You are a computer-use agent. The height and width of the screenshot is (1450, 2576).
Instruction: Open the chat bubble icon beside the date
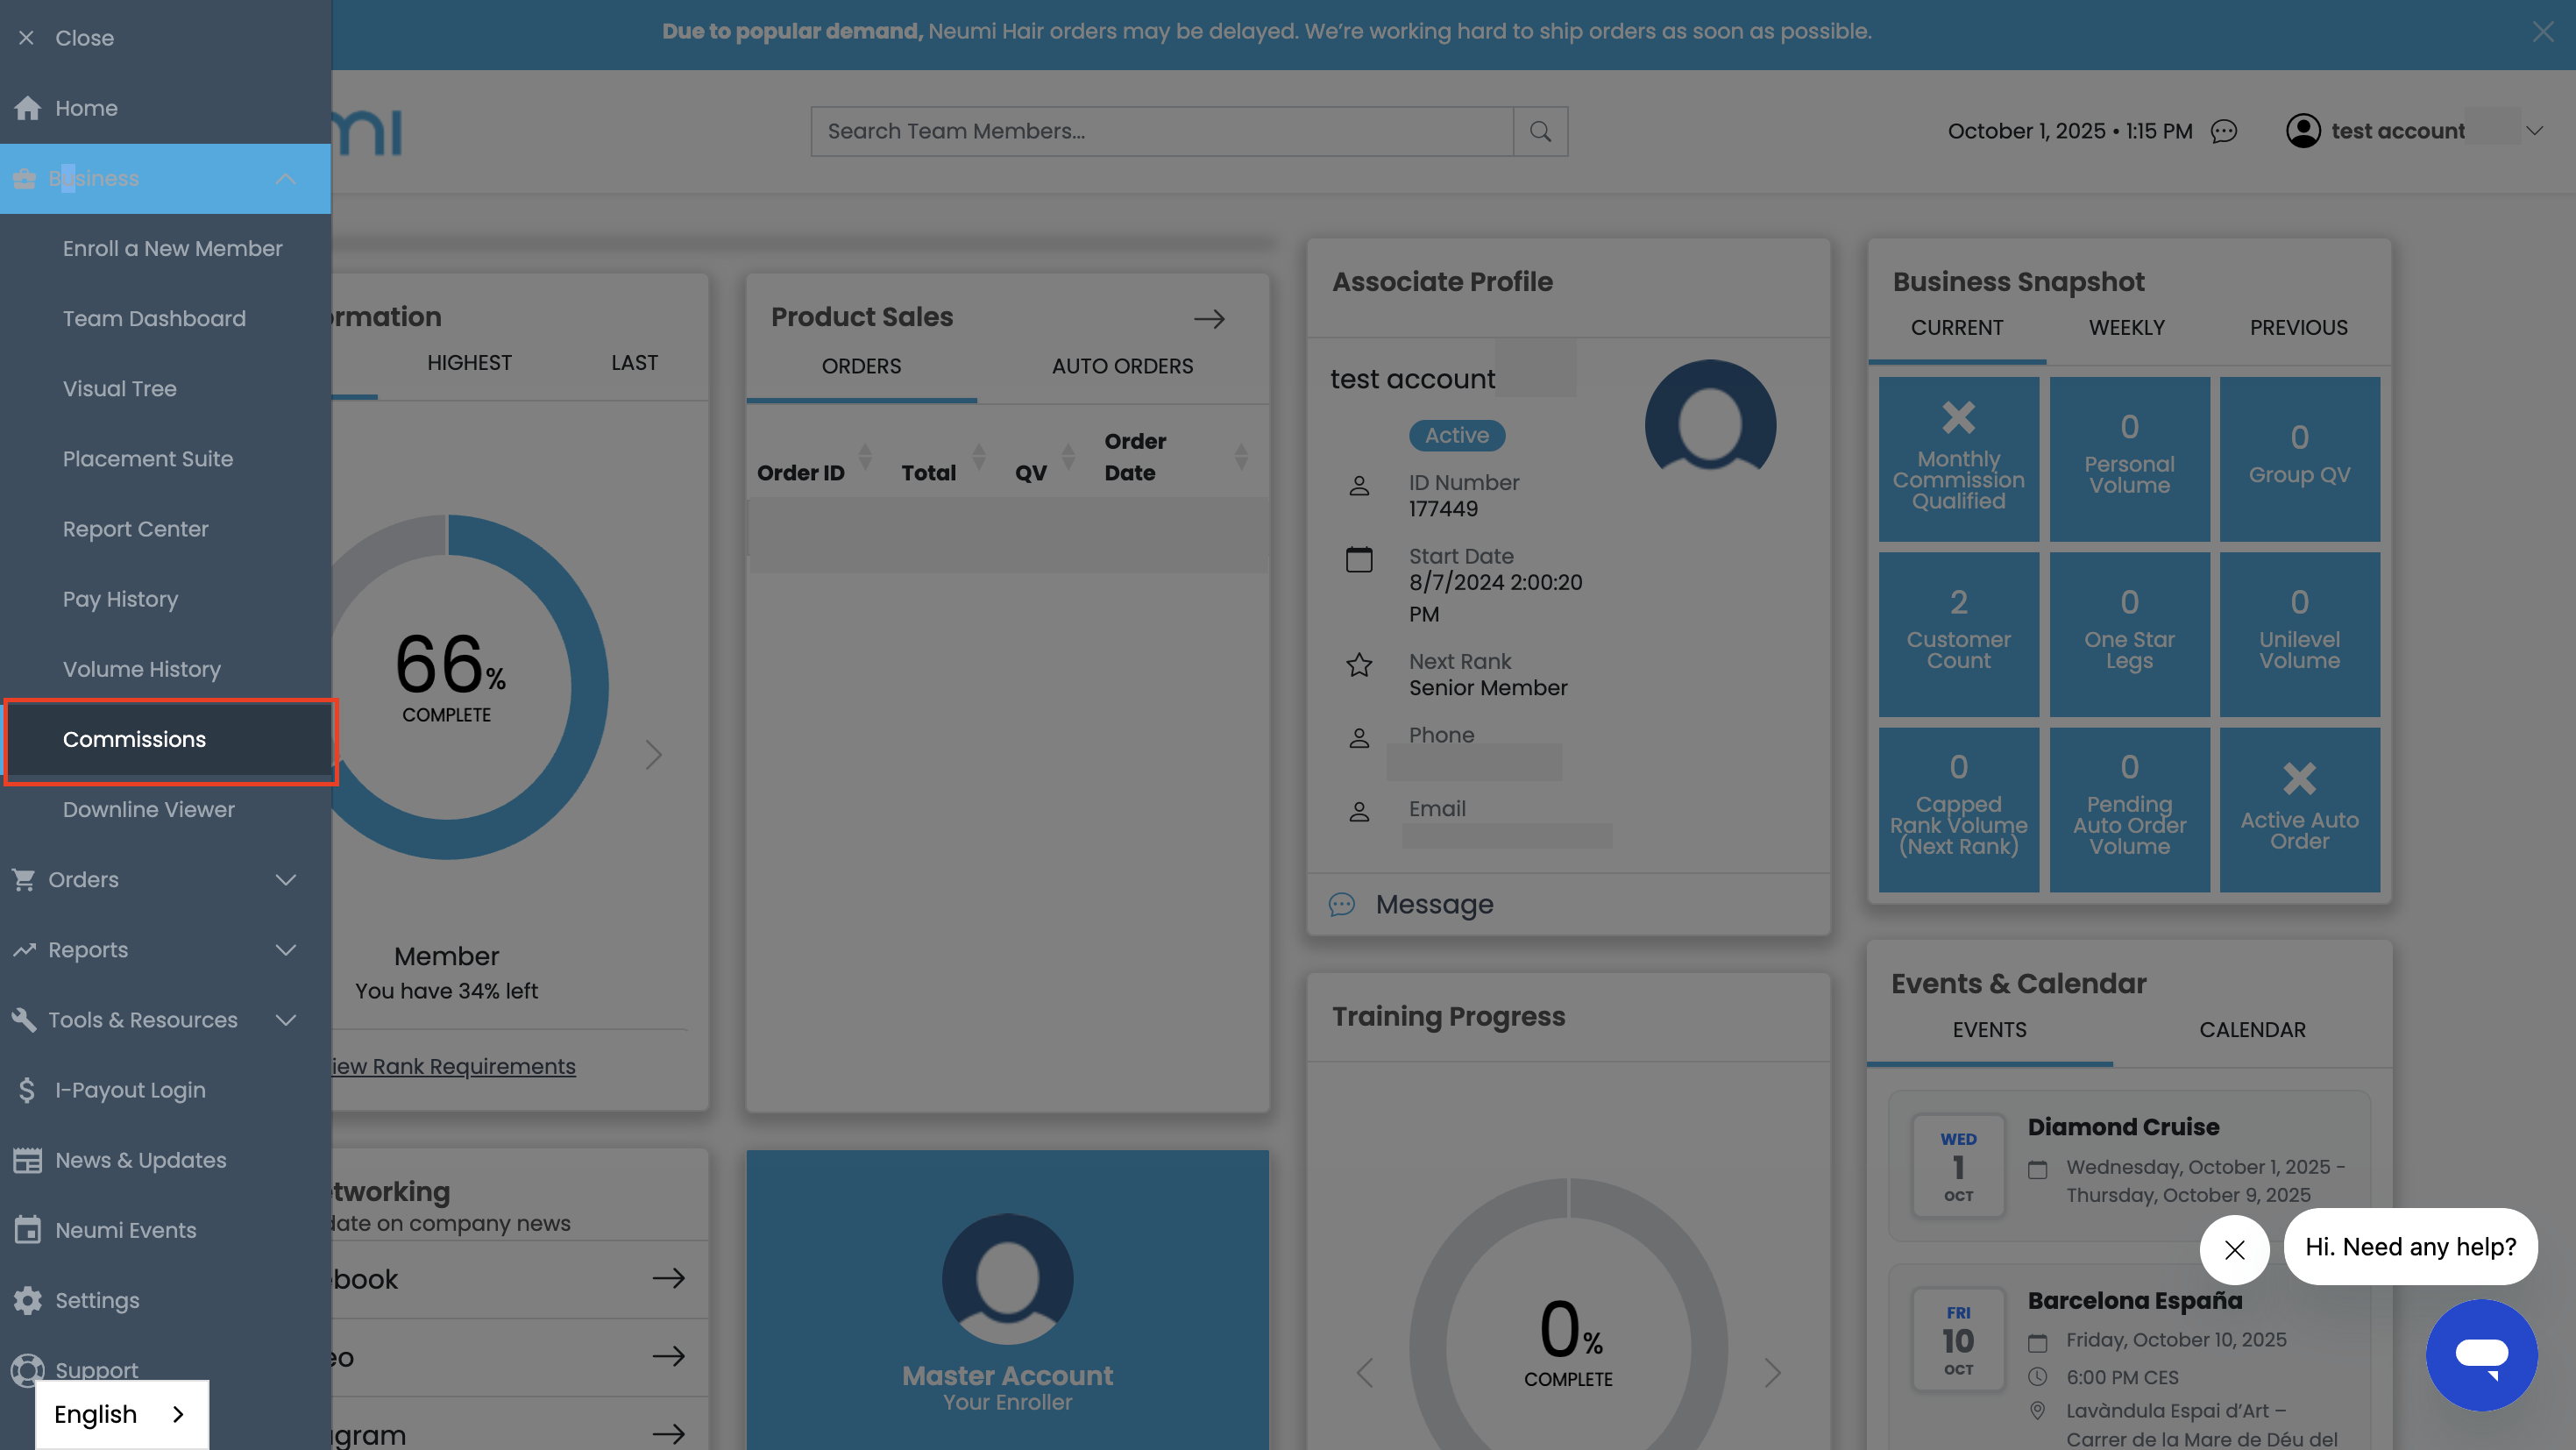point(2223,131)
